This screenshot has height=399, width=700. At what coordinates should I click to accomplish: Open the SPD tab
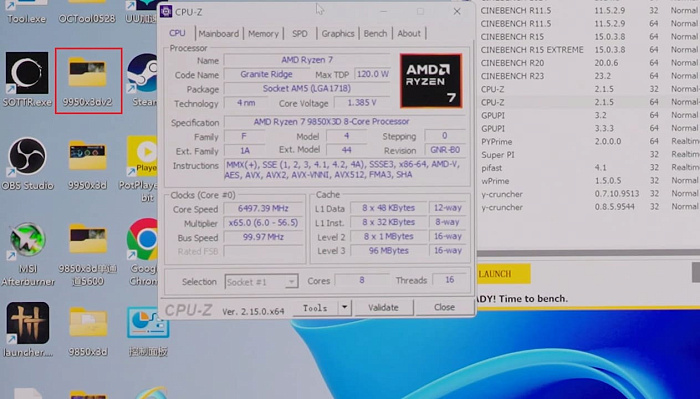coord(300,33)
